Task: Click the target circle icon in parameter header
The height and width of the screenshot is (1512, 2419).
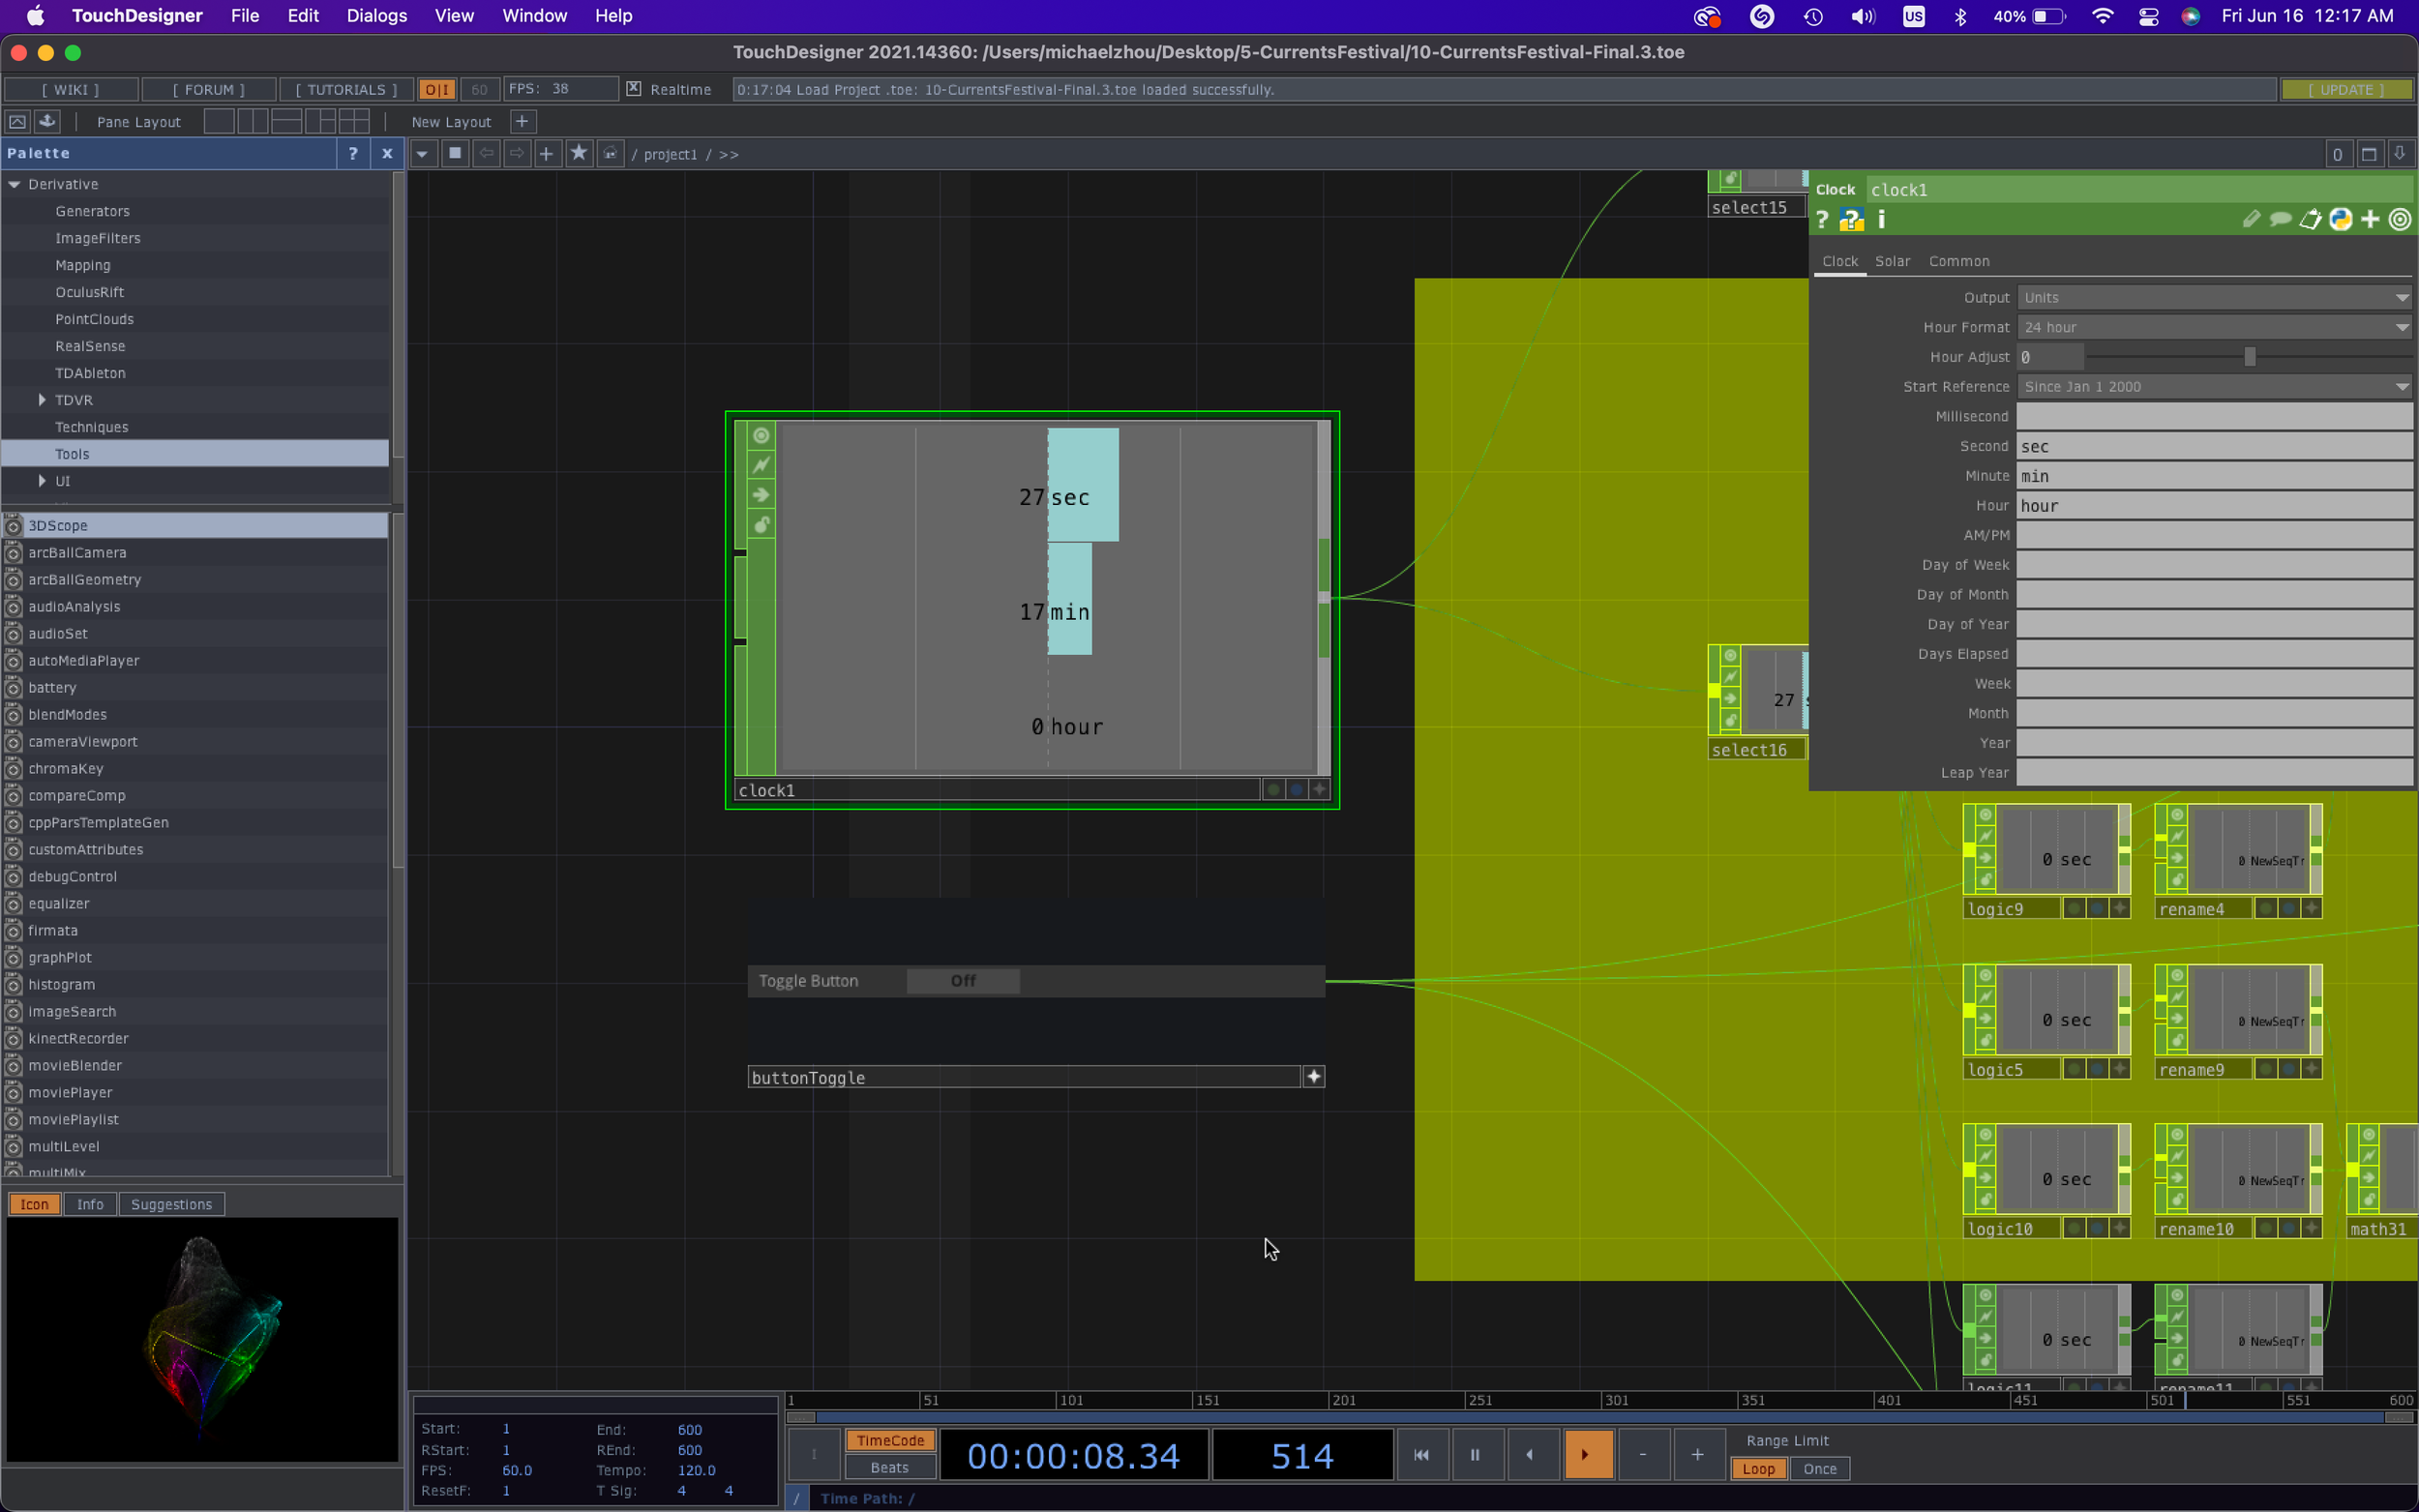Action: coord(2399,220)
